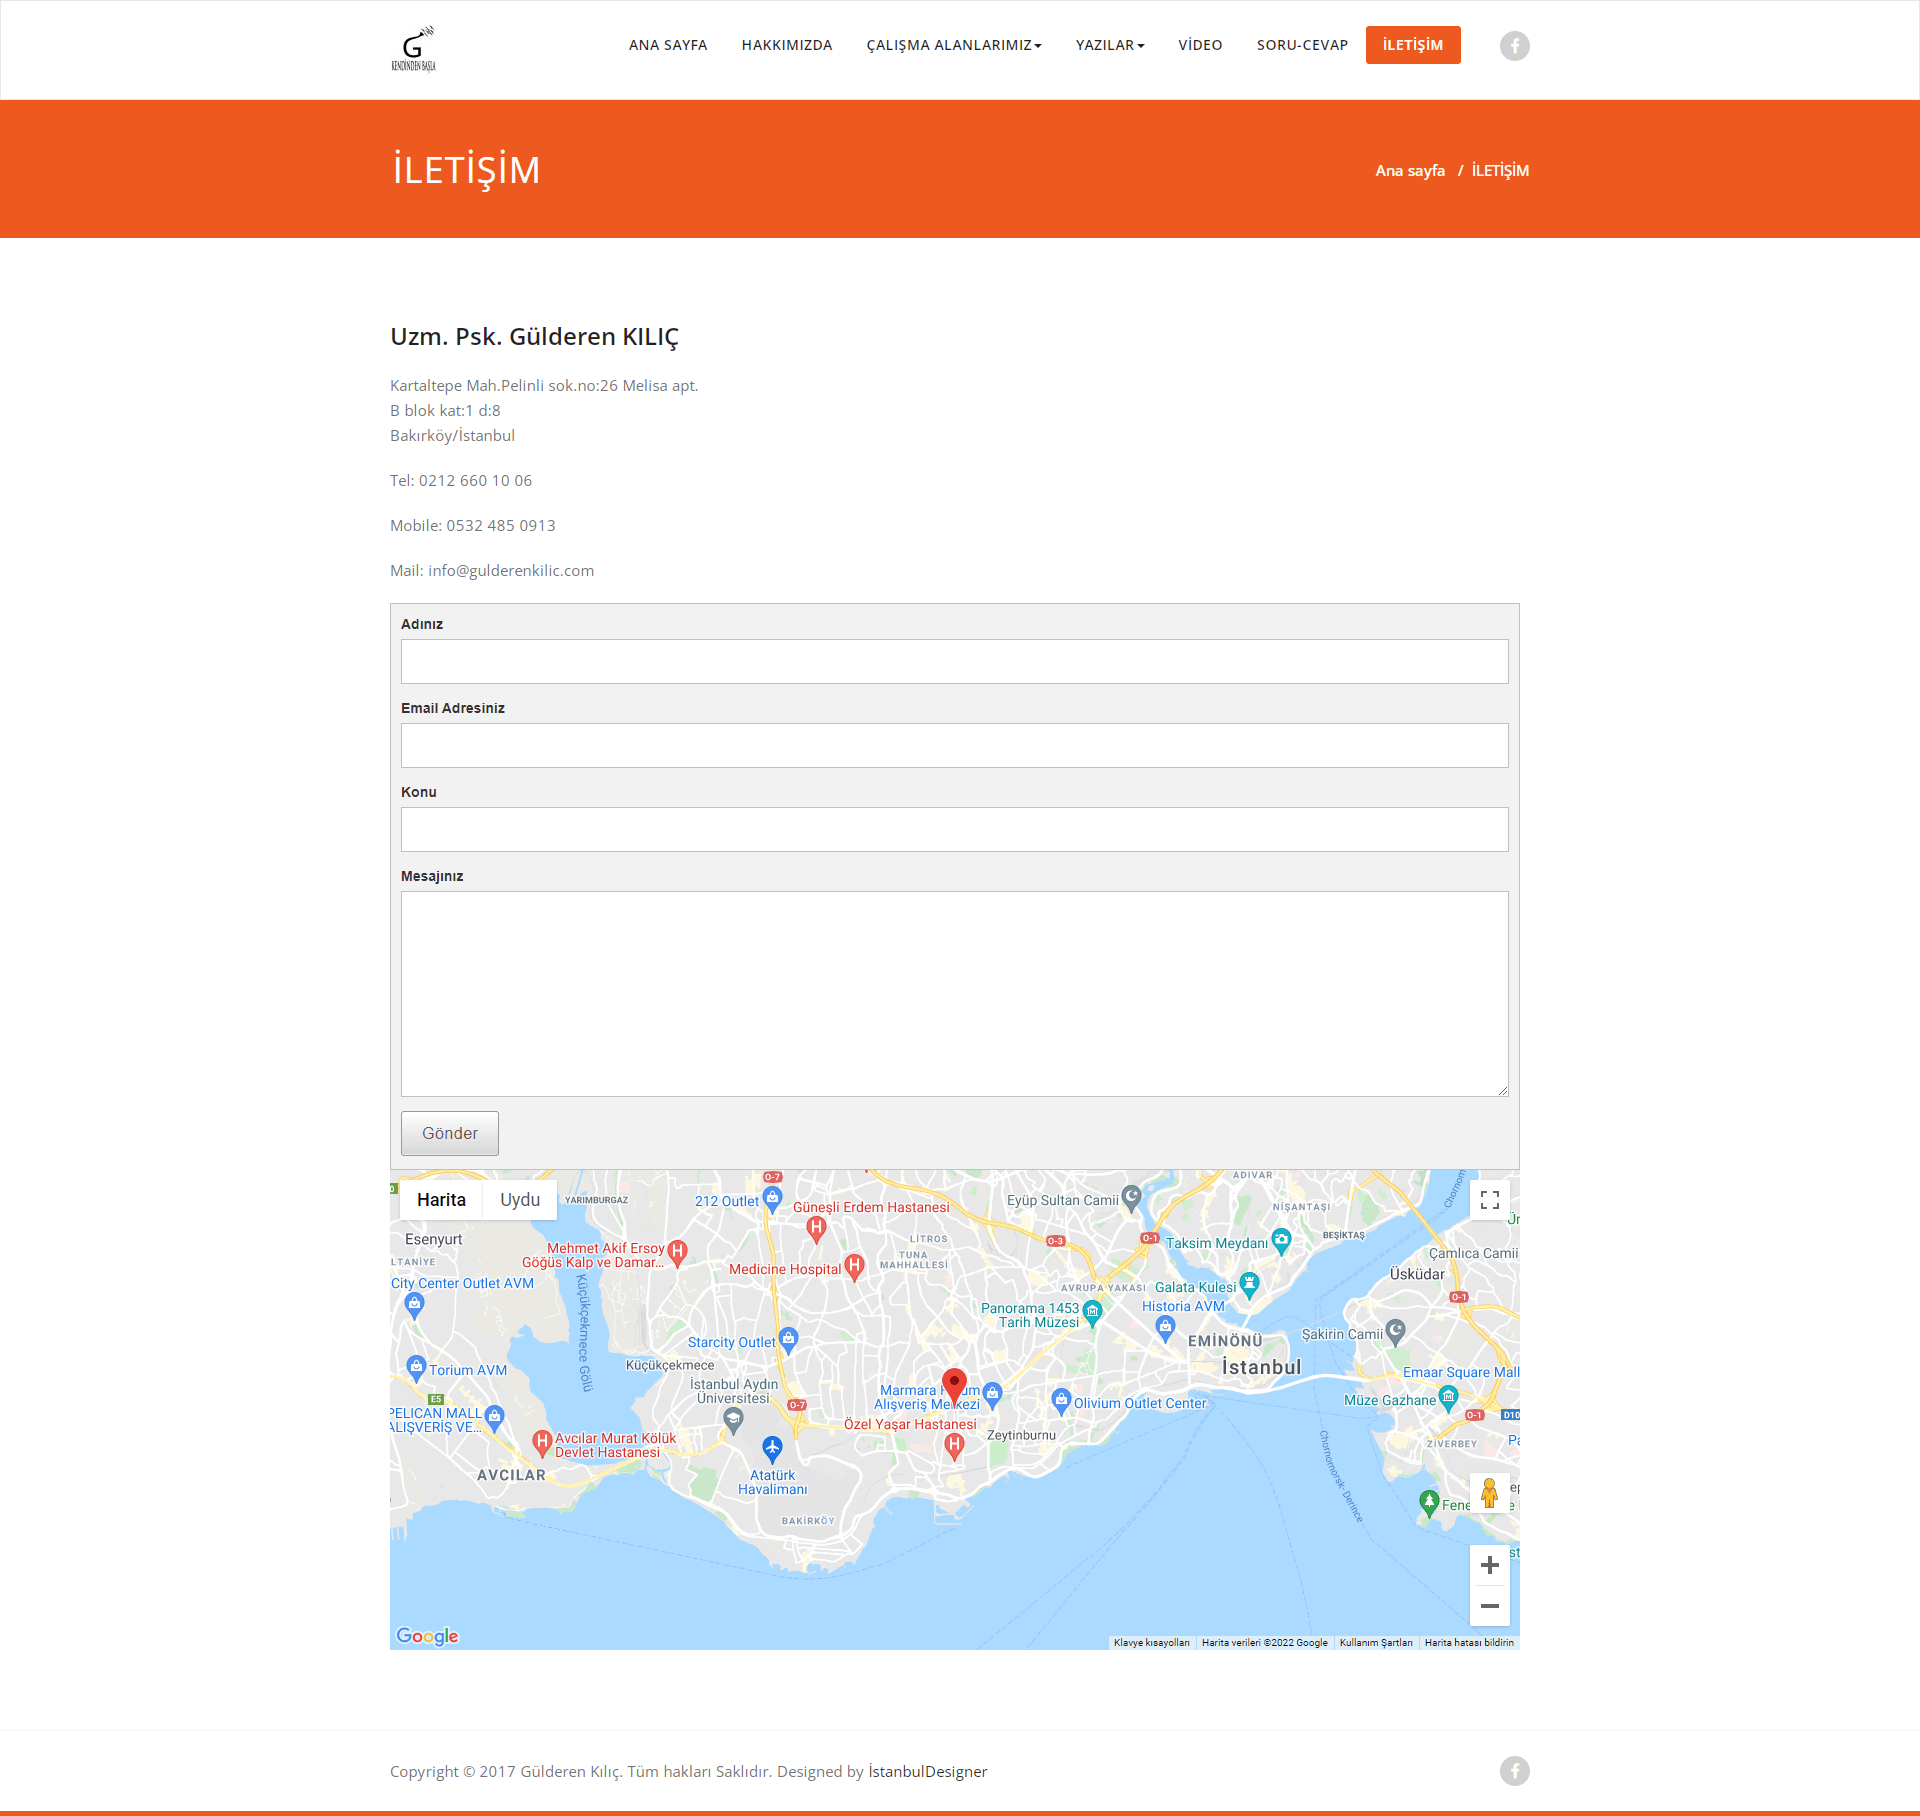Click the Mehmet Akif Ersoy hospital marker
The height and width of the screenshot is (1816, 1920).
(x=677, y=1252)
